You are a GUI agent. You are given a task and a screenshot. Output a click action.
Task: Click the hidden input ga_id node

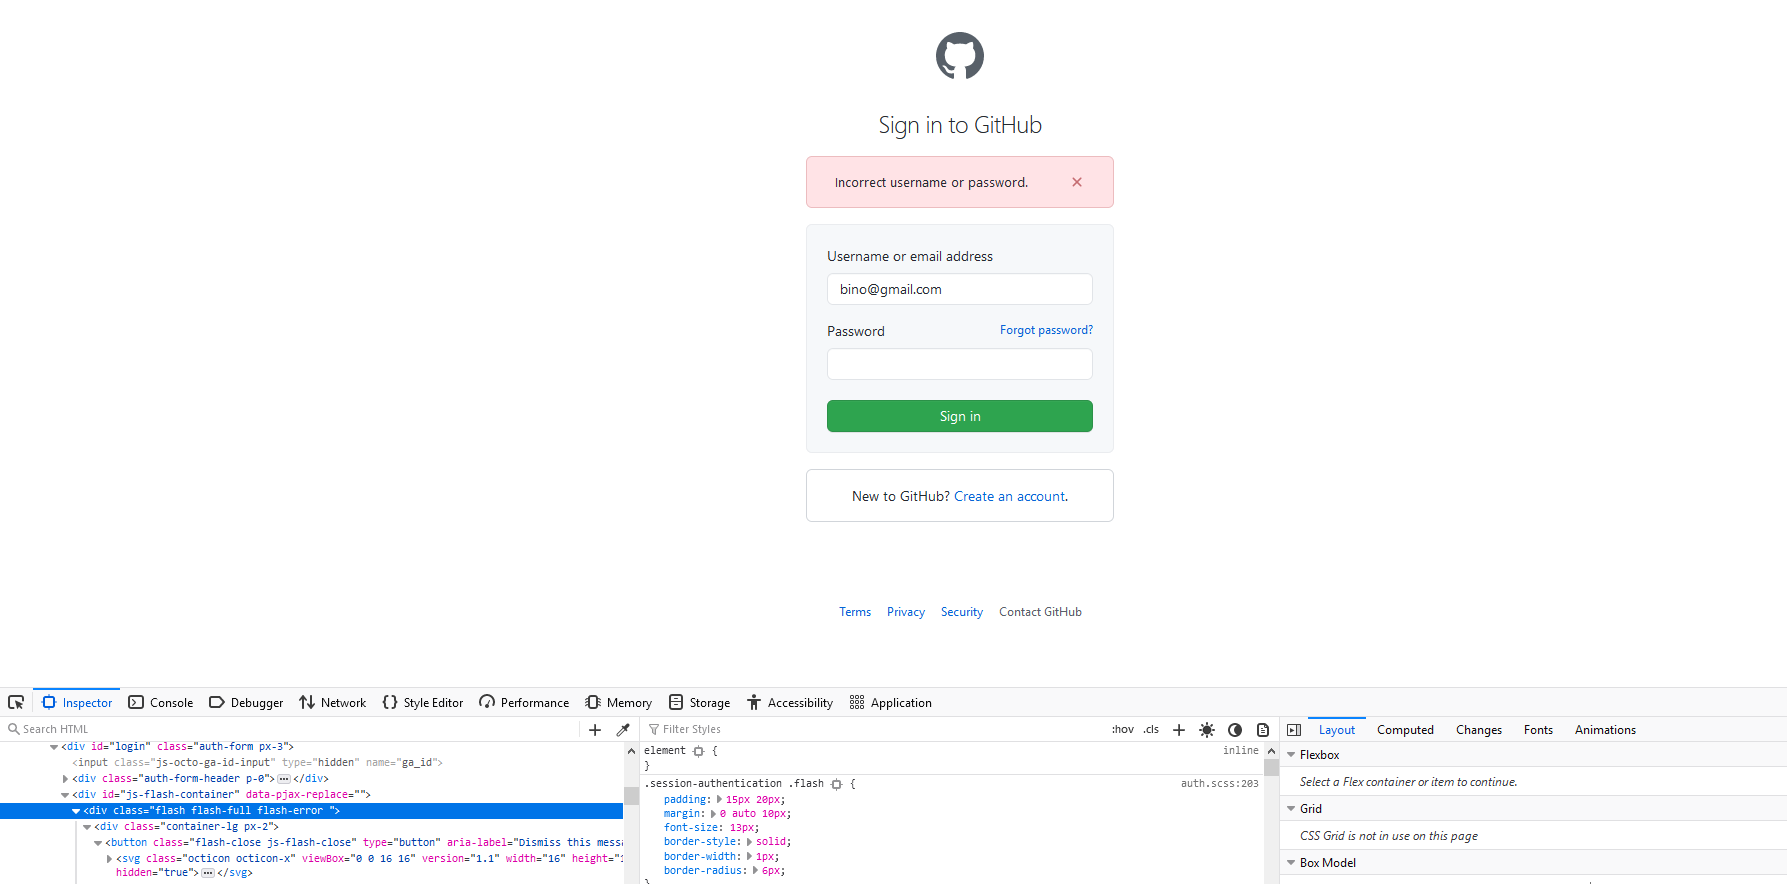point(257,763)
